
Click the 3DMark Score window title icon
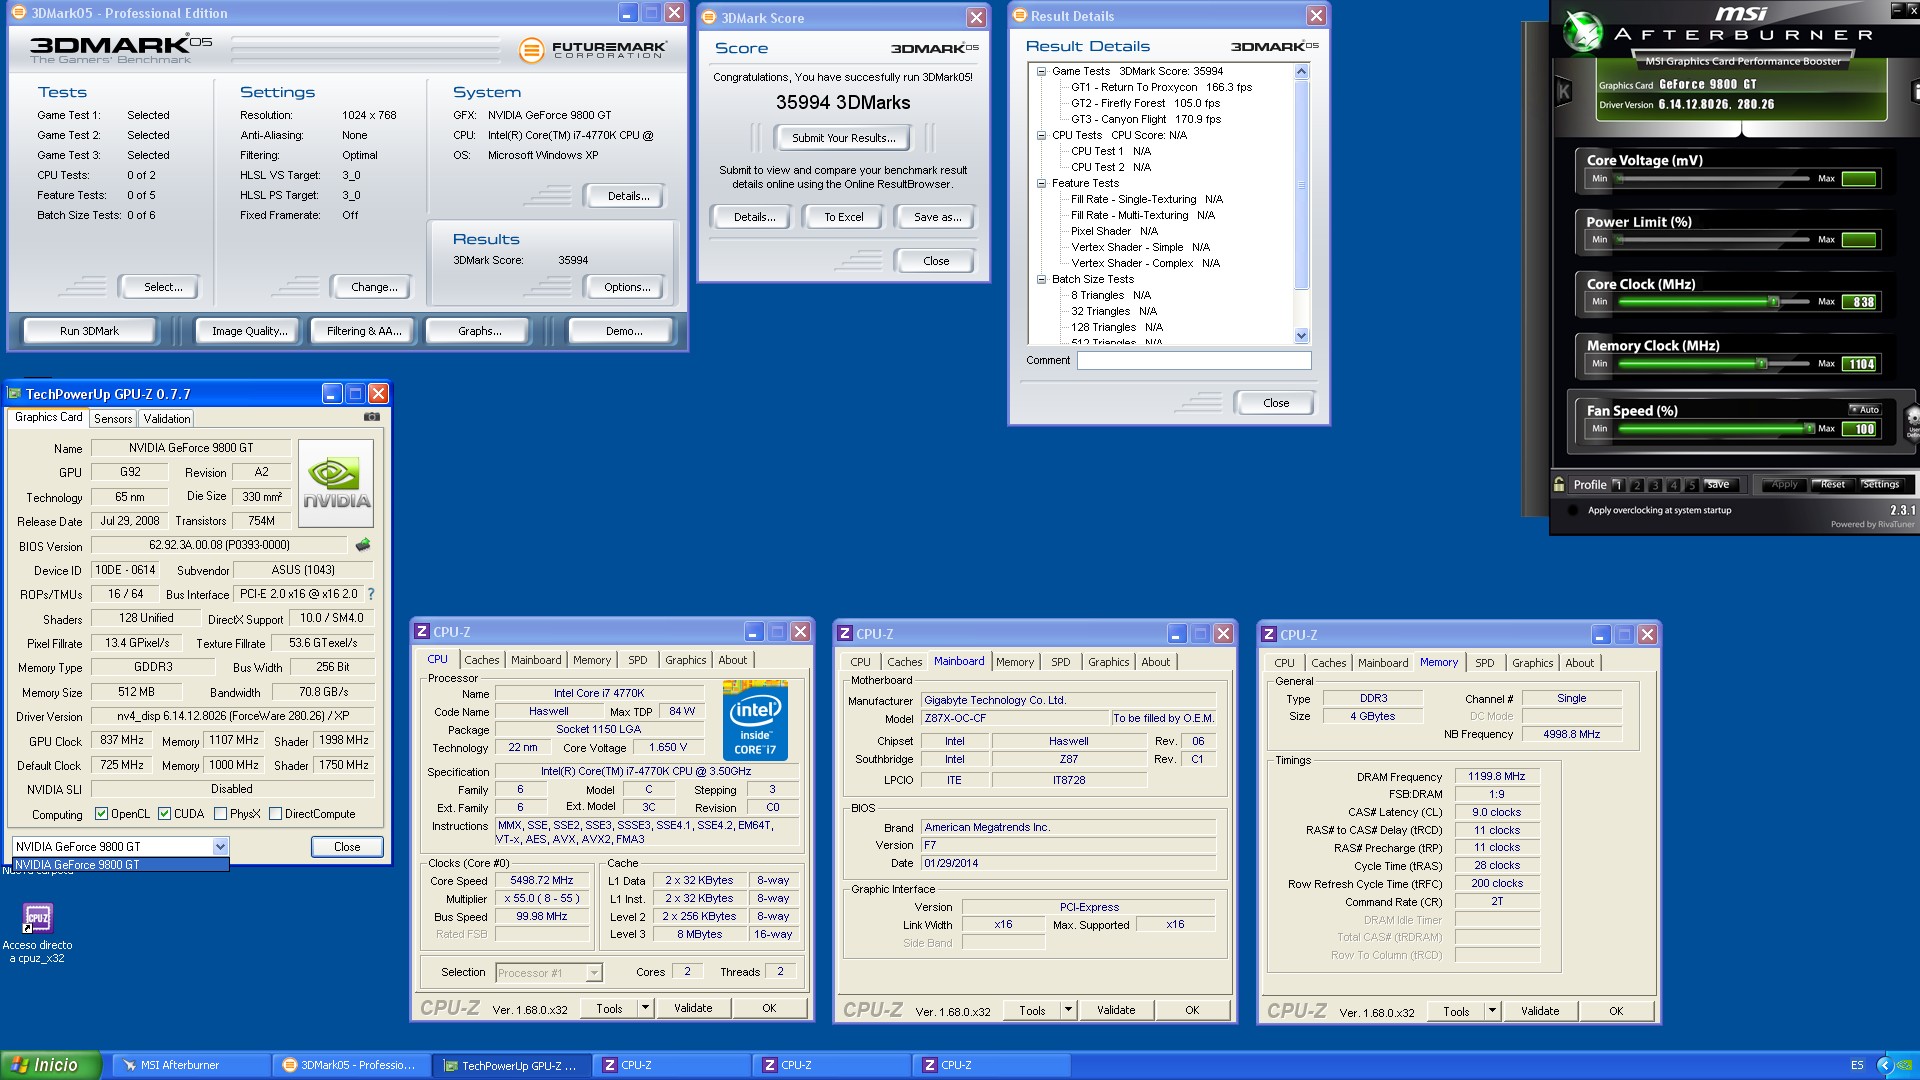coord(709,17)
